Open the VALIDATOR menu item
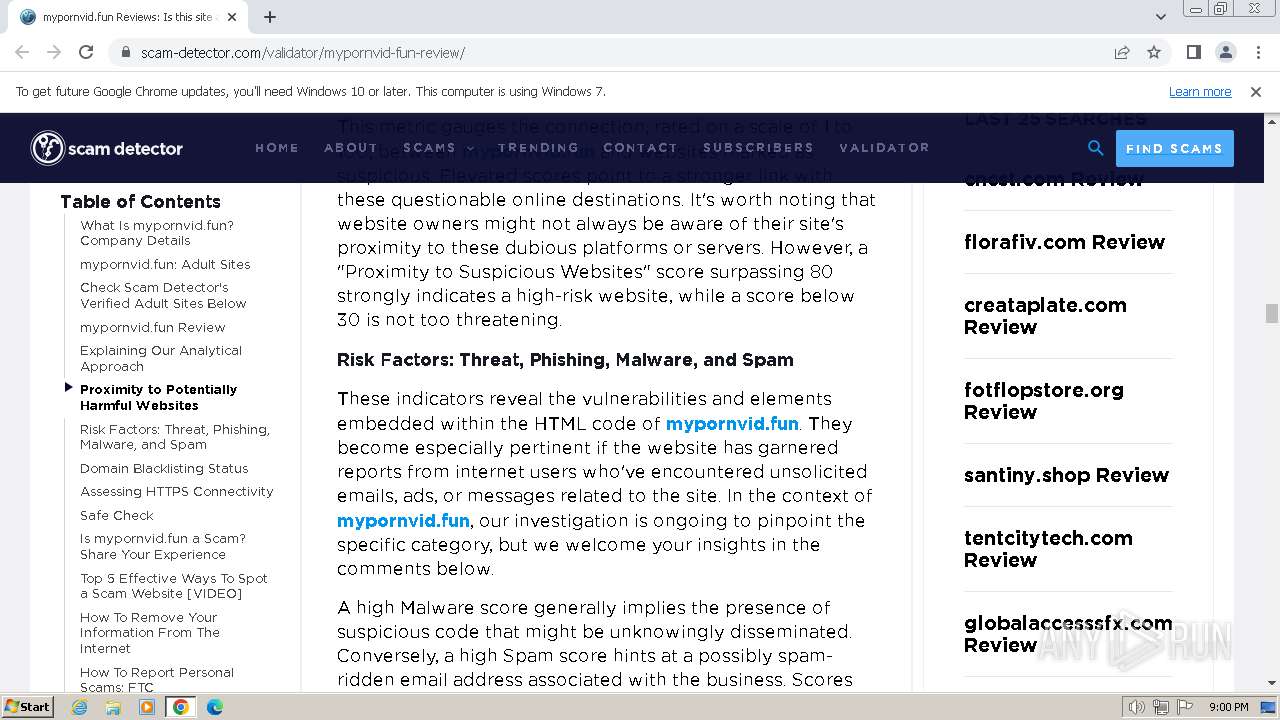1280x720 pixels. pos(884,148)
